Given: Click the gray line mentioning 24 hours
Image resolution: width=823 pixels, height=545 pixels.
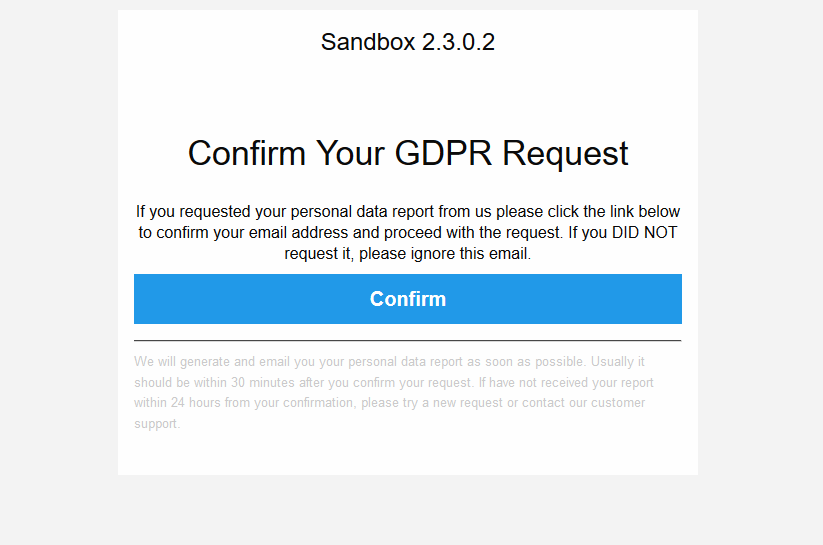Looking at the screenshot, I should click(389, 403).
